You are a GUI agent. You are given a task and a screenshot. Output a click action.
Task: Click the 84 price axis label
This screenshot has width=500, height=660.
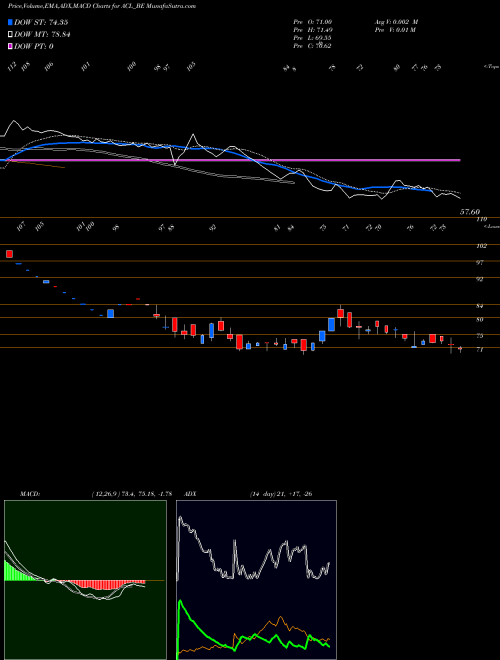pyautogui.click(x=480, y=306)
